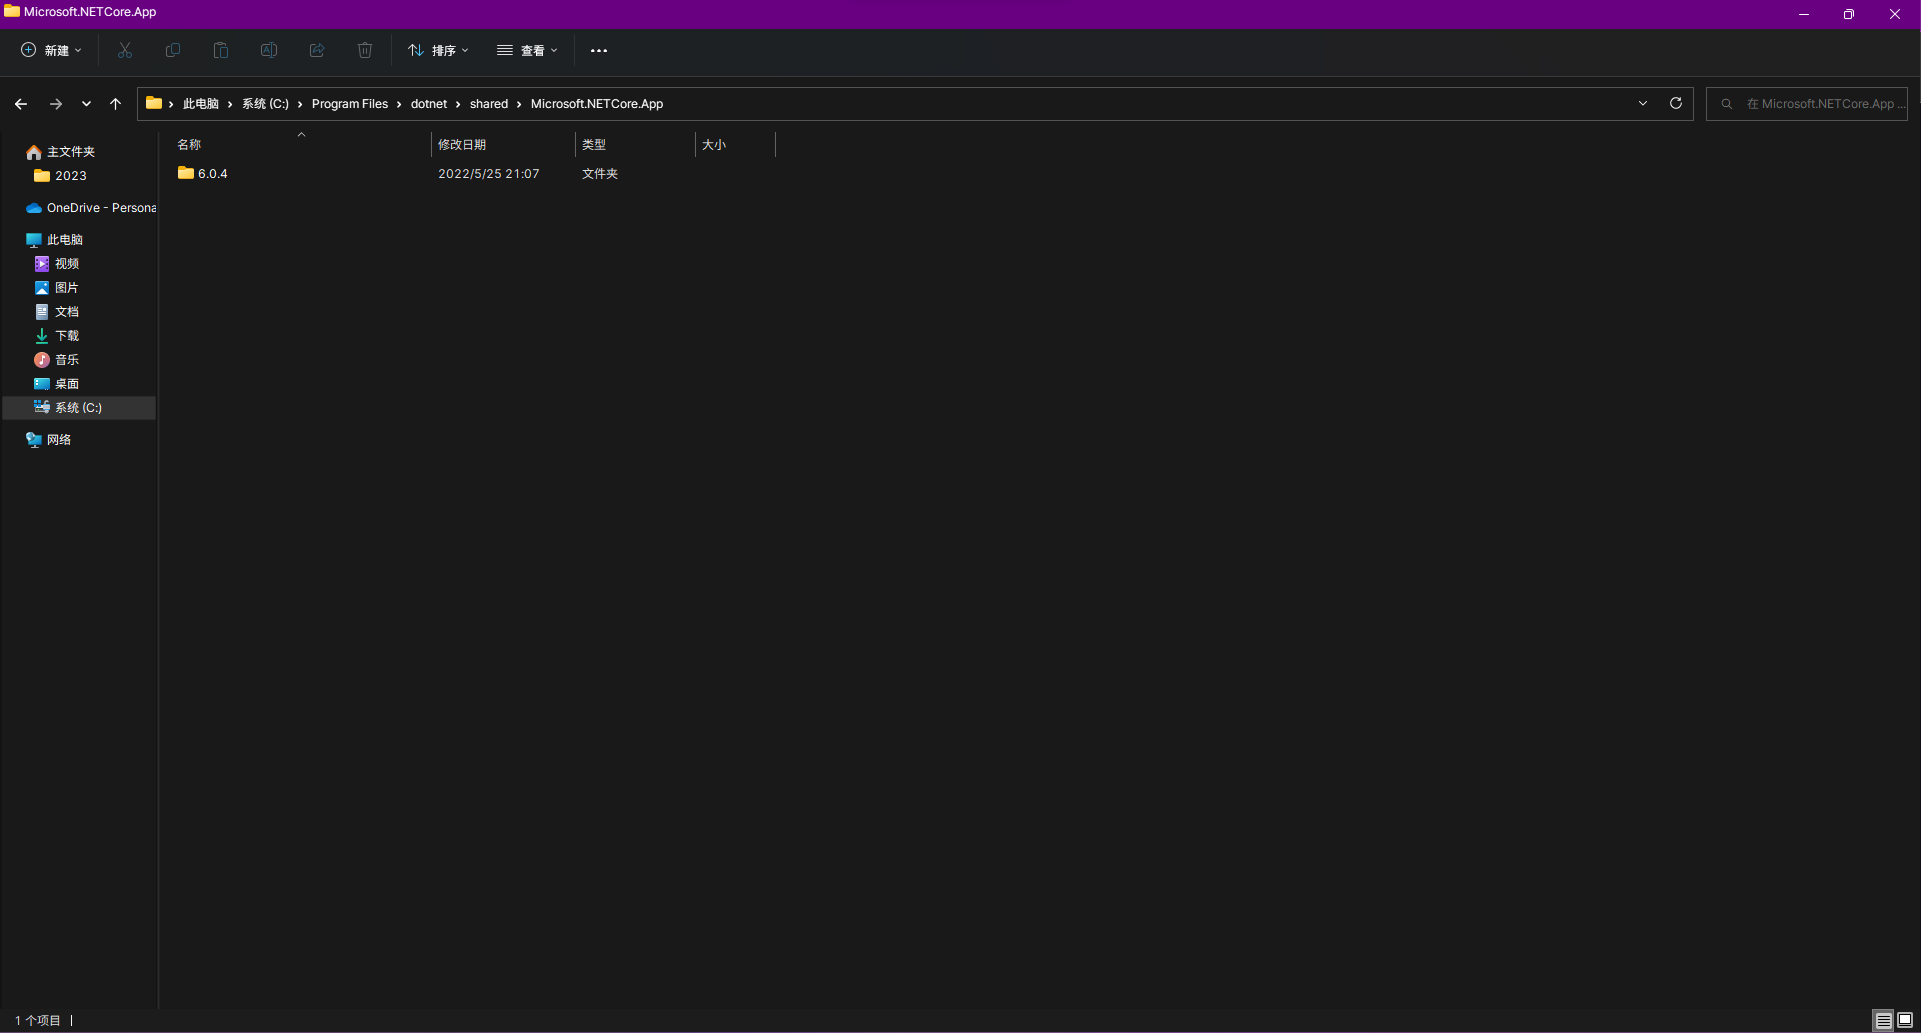Screen dimensions: 1921x1033
Task: Open the 6.0.4 folder
Action: 212,173
